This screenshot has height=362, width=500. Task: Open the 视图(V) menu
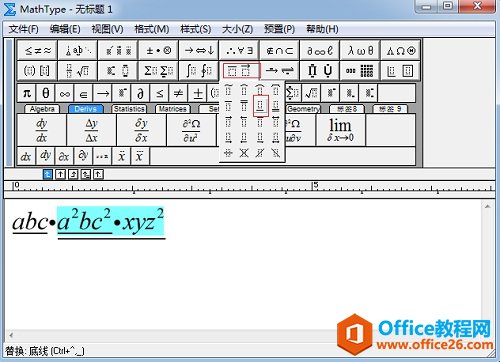point(107,29)
